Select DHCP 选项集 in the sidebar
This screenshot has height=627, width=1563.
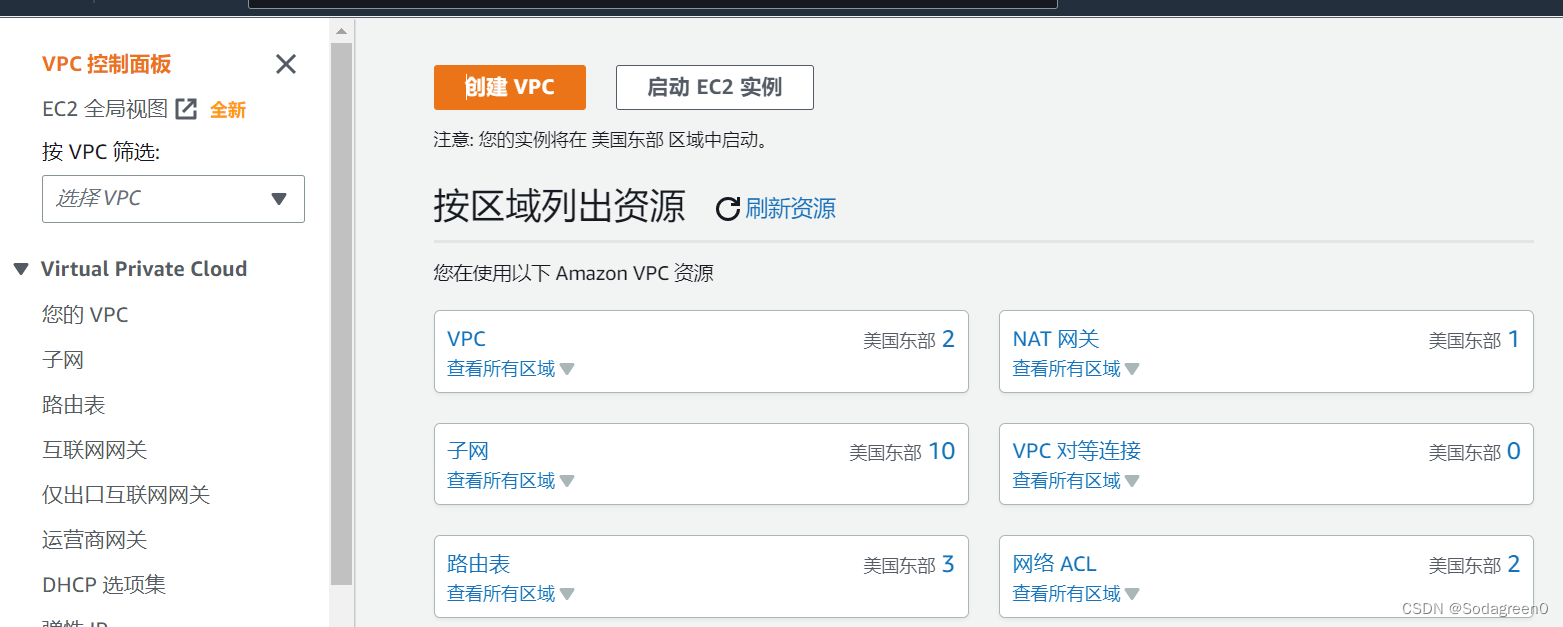point(104,585)
